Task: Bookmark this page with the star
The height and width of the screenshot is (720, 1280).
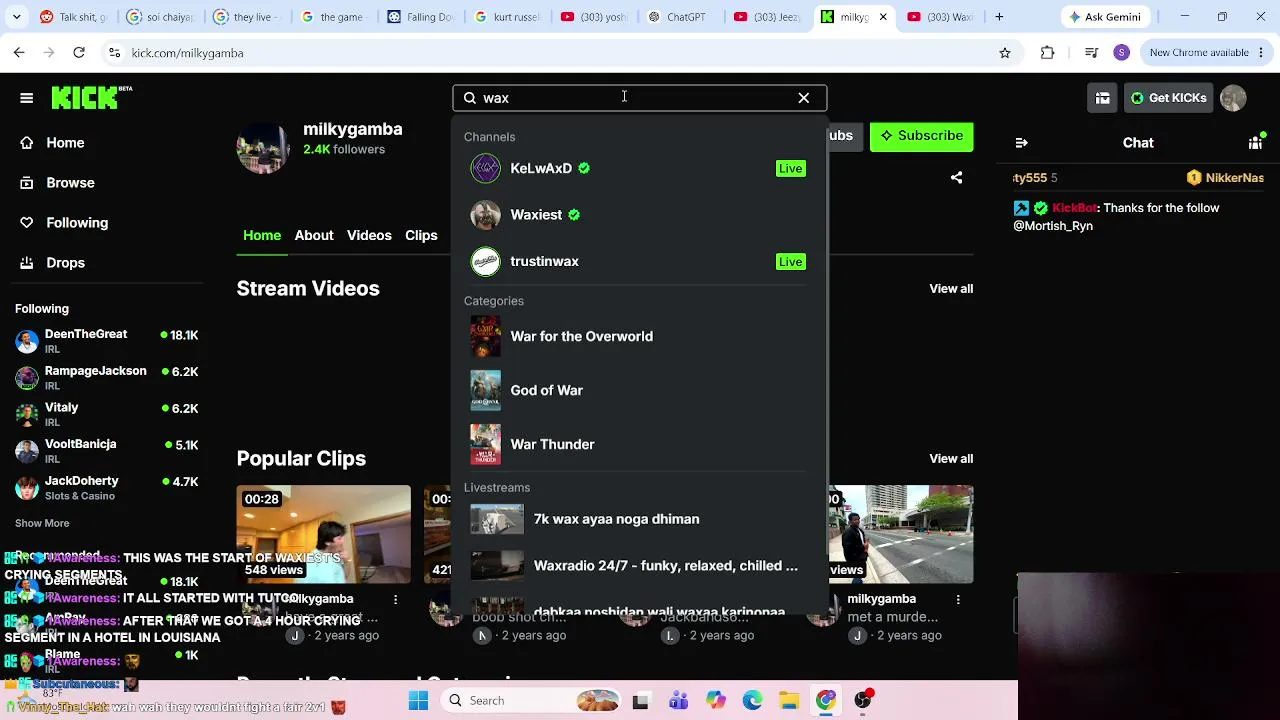Action: click(x=1005, y=53)
